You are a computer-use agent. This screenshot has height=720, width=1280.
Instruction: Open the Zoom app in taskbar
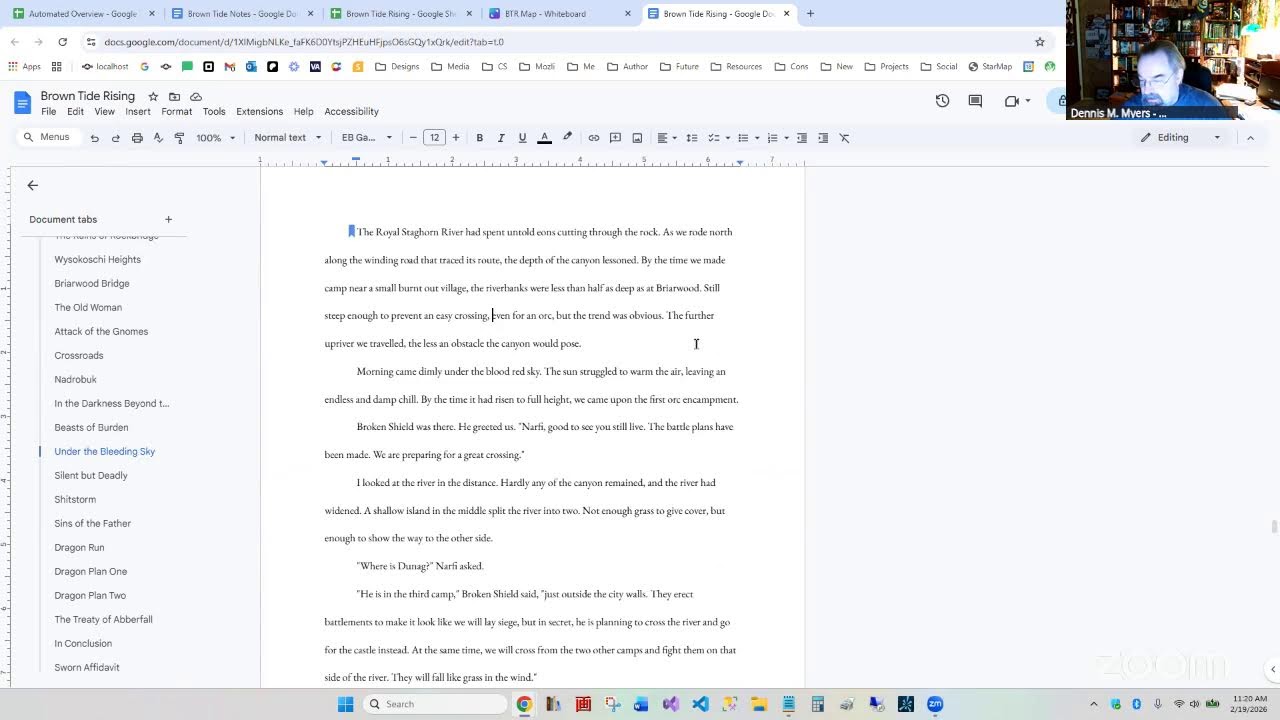935,704
